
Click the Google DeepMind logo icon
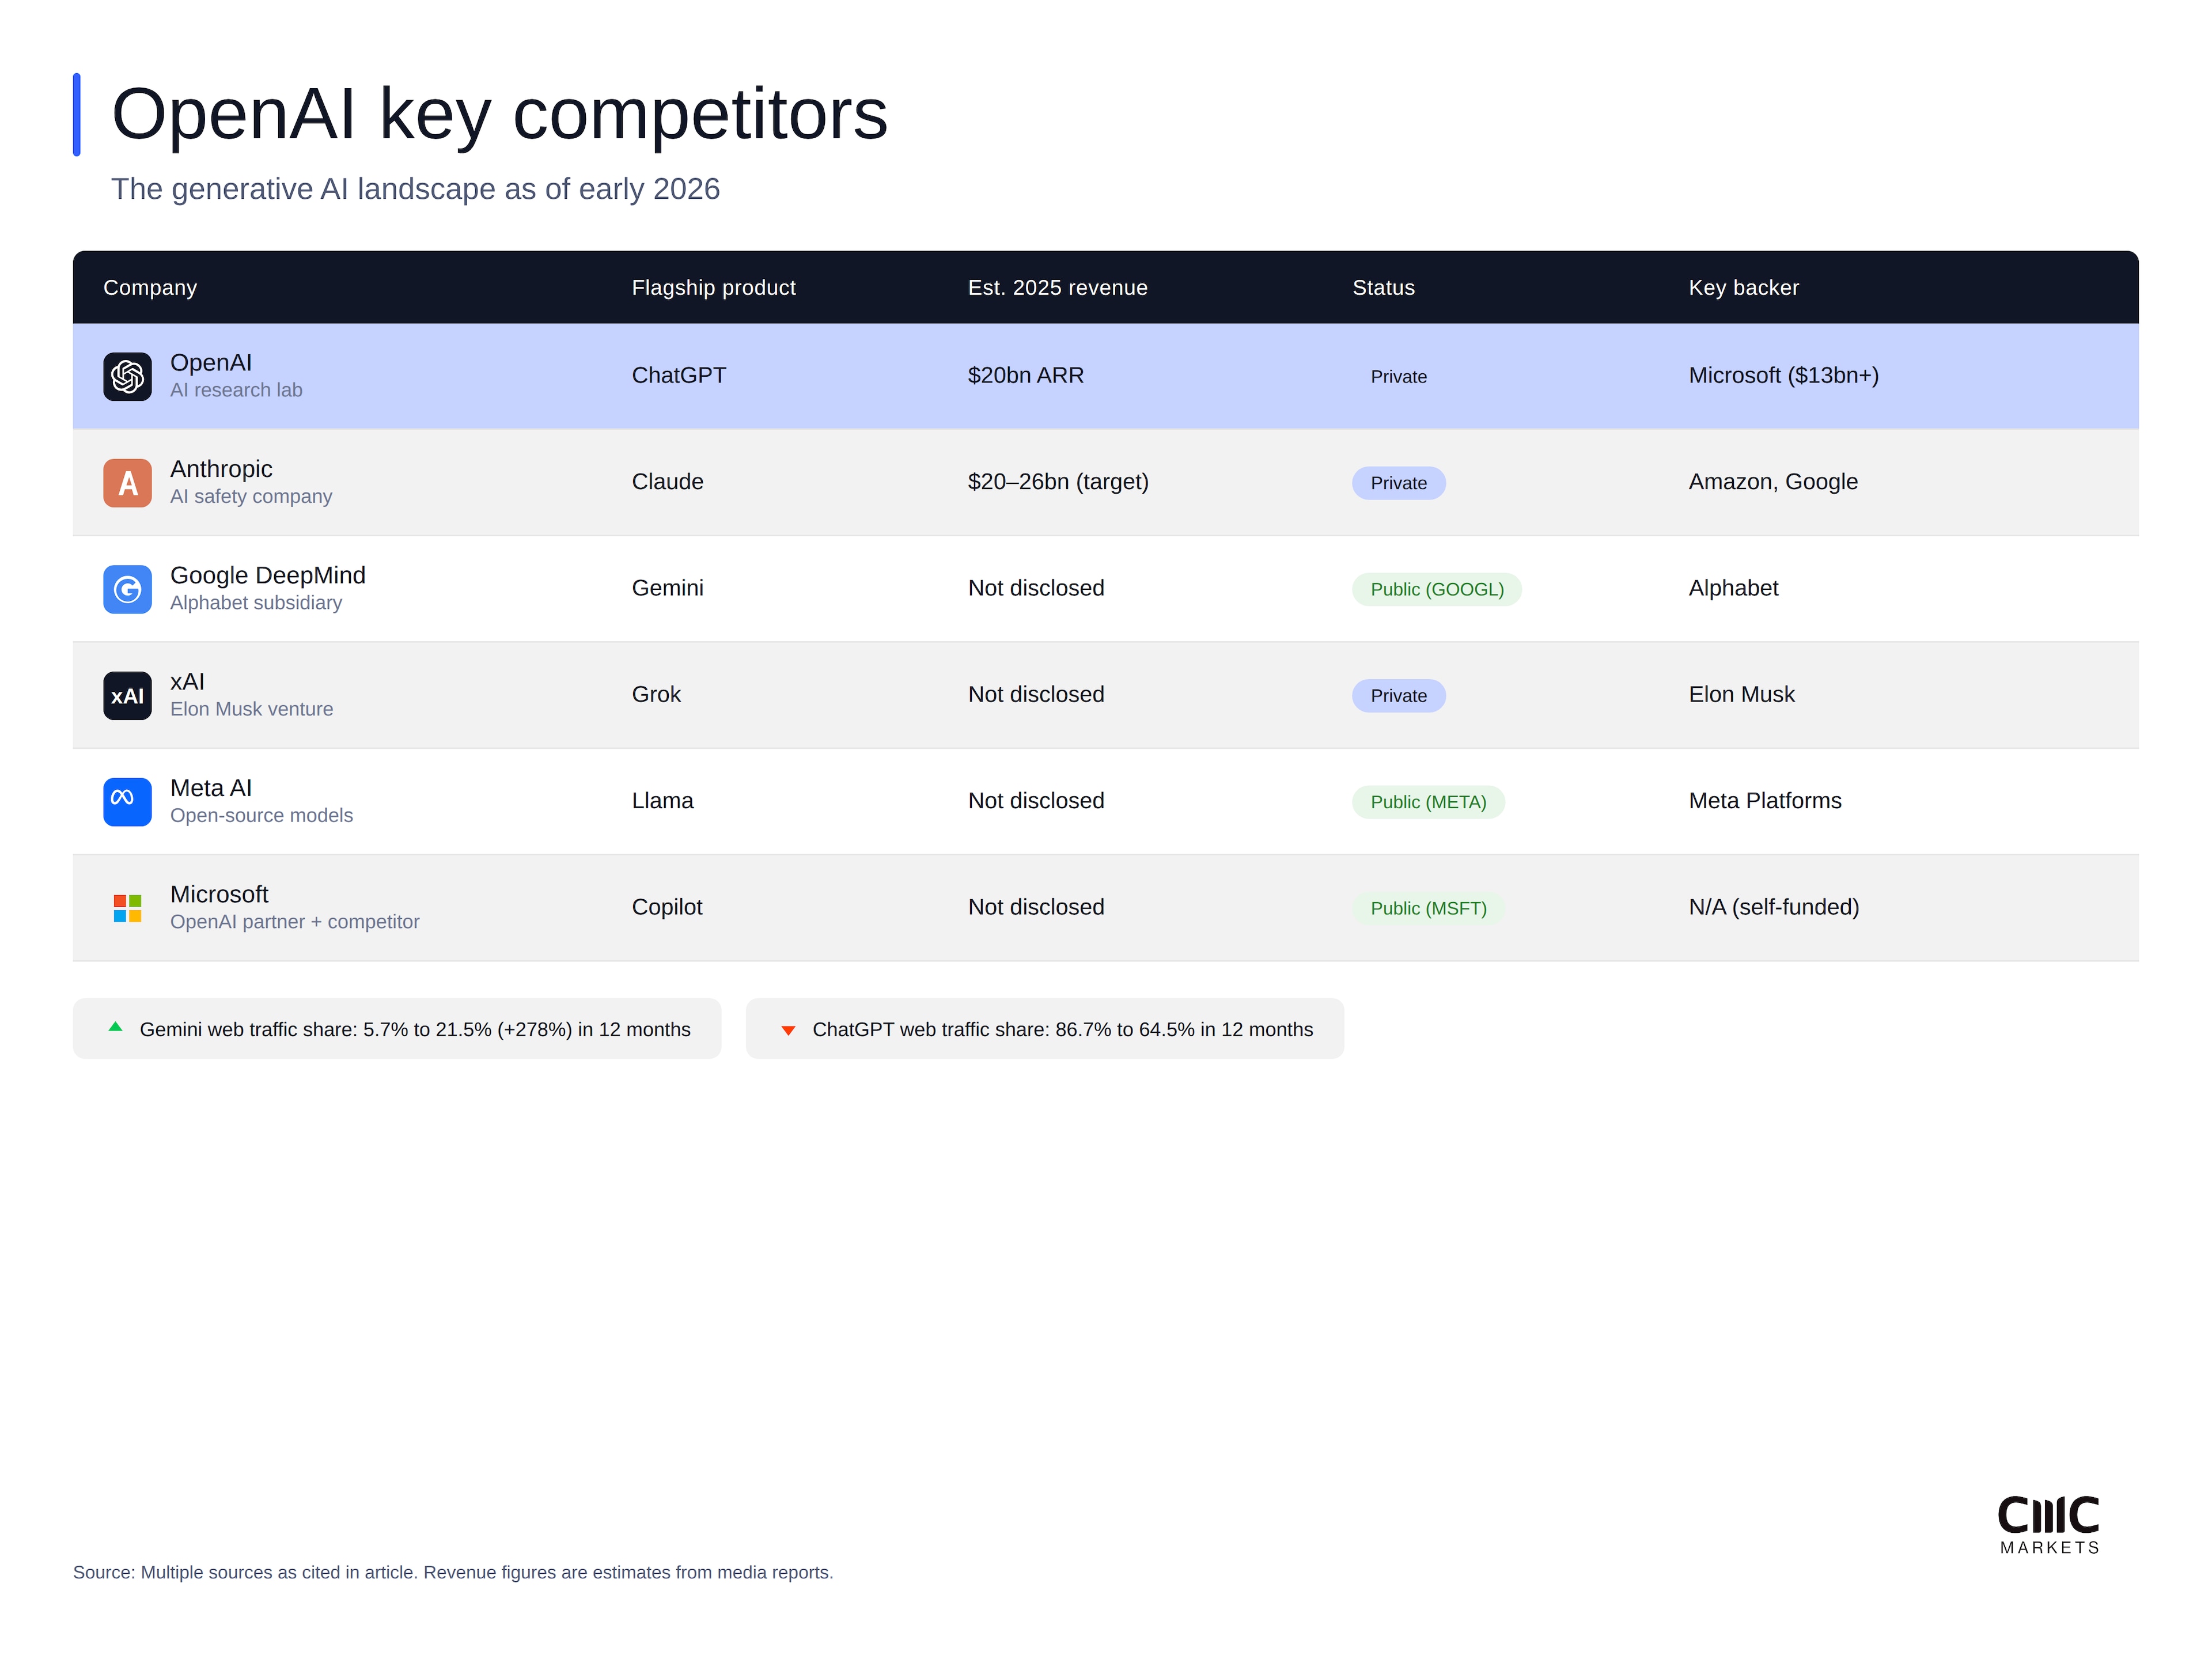(127, 589)
